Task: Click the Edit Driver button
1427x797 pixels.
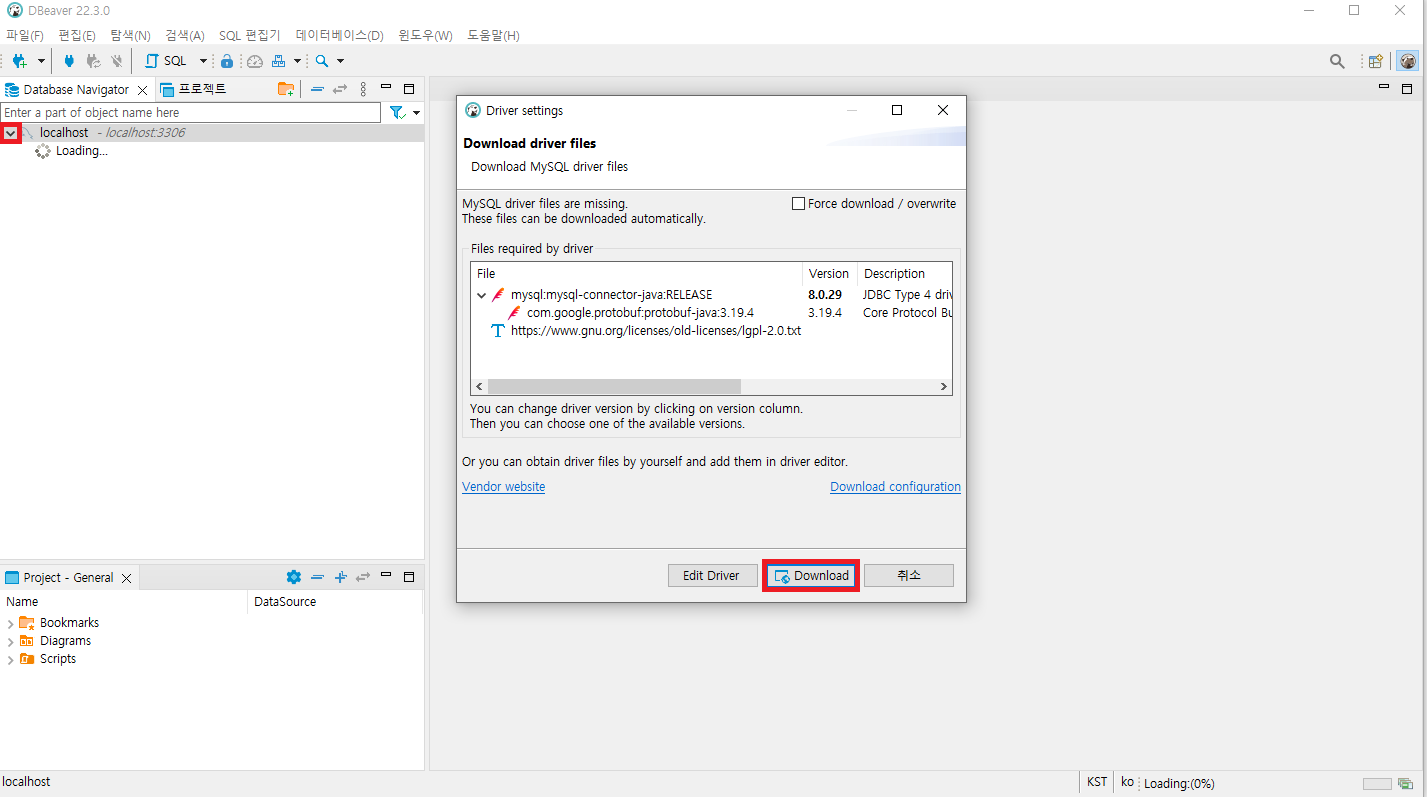Action: pyautogui.click(x=713, y=575)
